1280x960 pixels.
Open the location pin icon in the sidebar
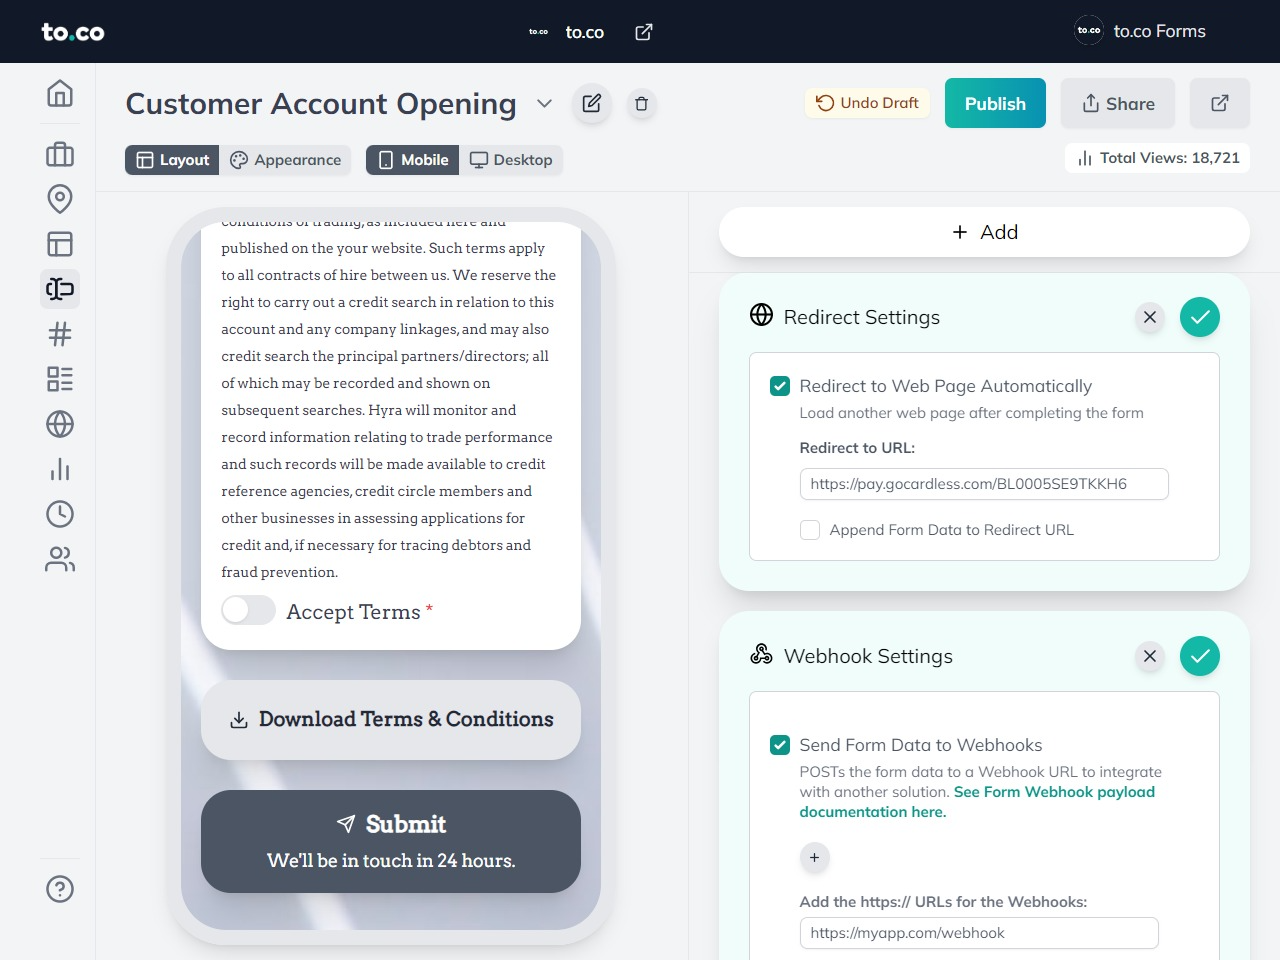tap(60, 199)
